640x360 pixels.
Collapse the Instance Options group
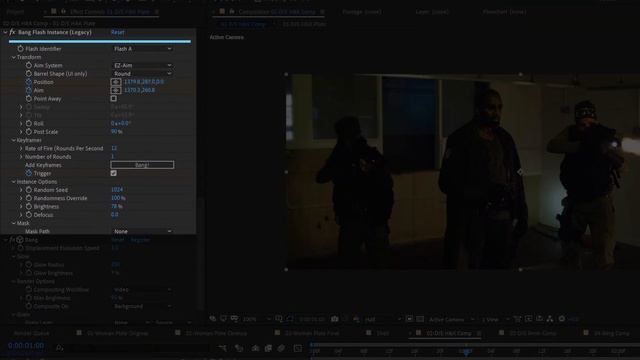(13, 182)
